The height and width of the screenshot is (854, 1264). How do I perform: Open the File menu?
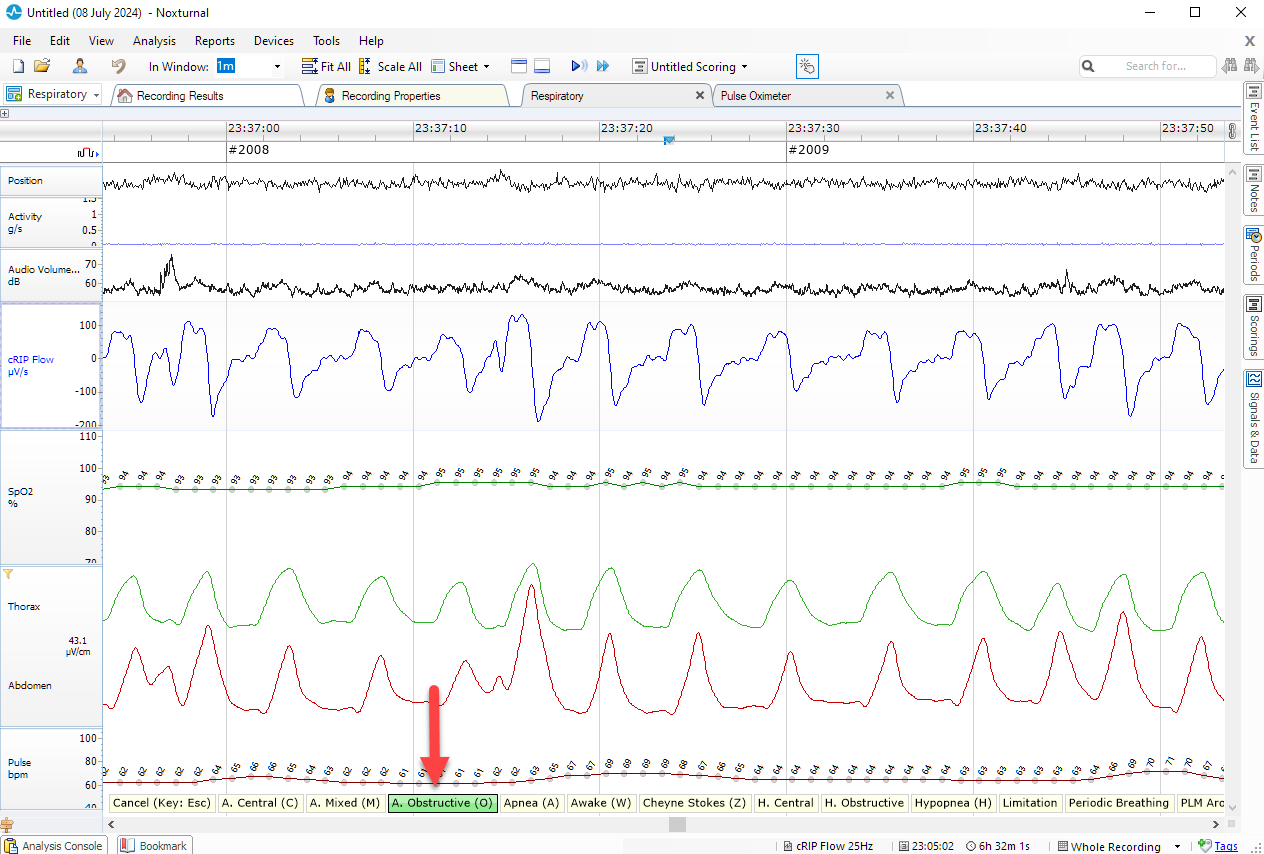pyautogui.click(x=22, y=41)
